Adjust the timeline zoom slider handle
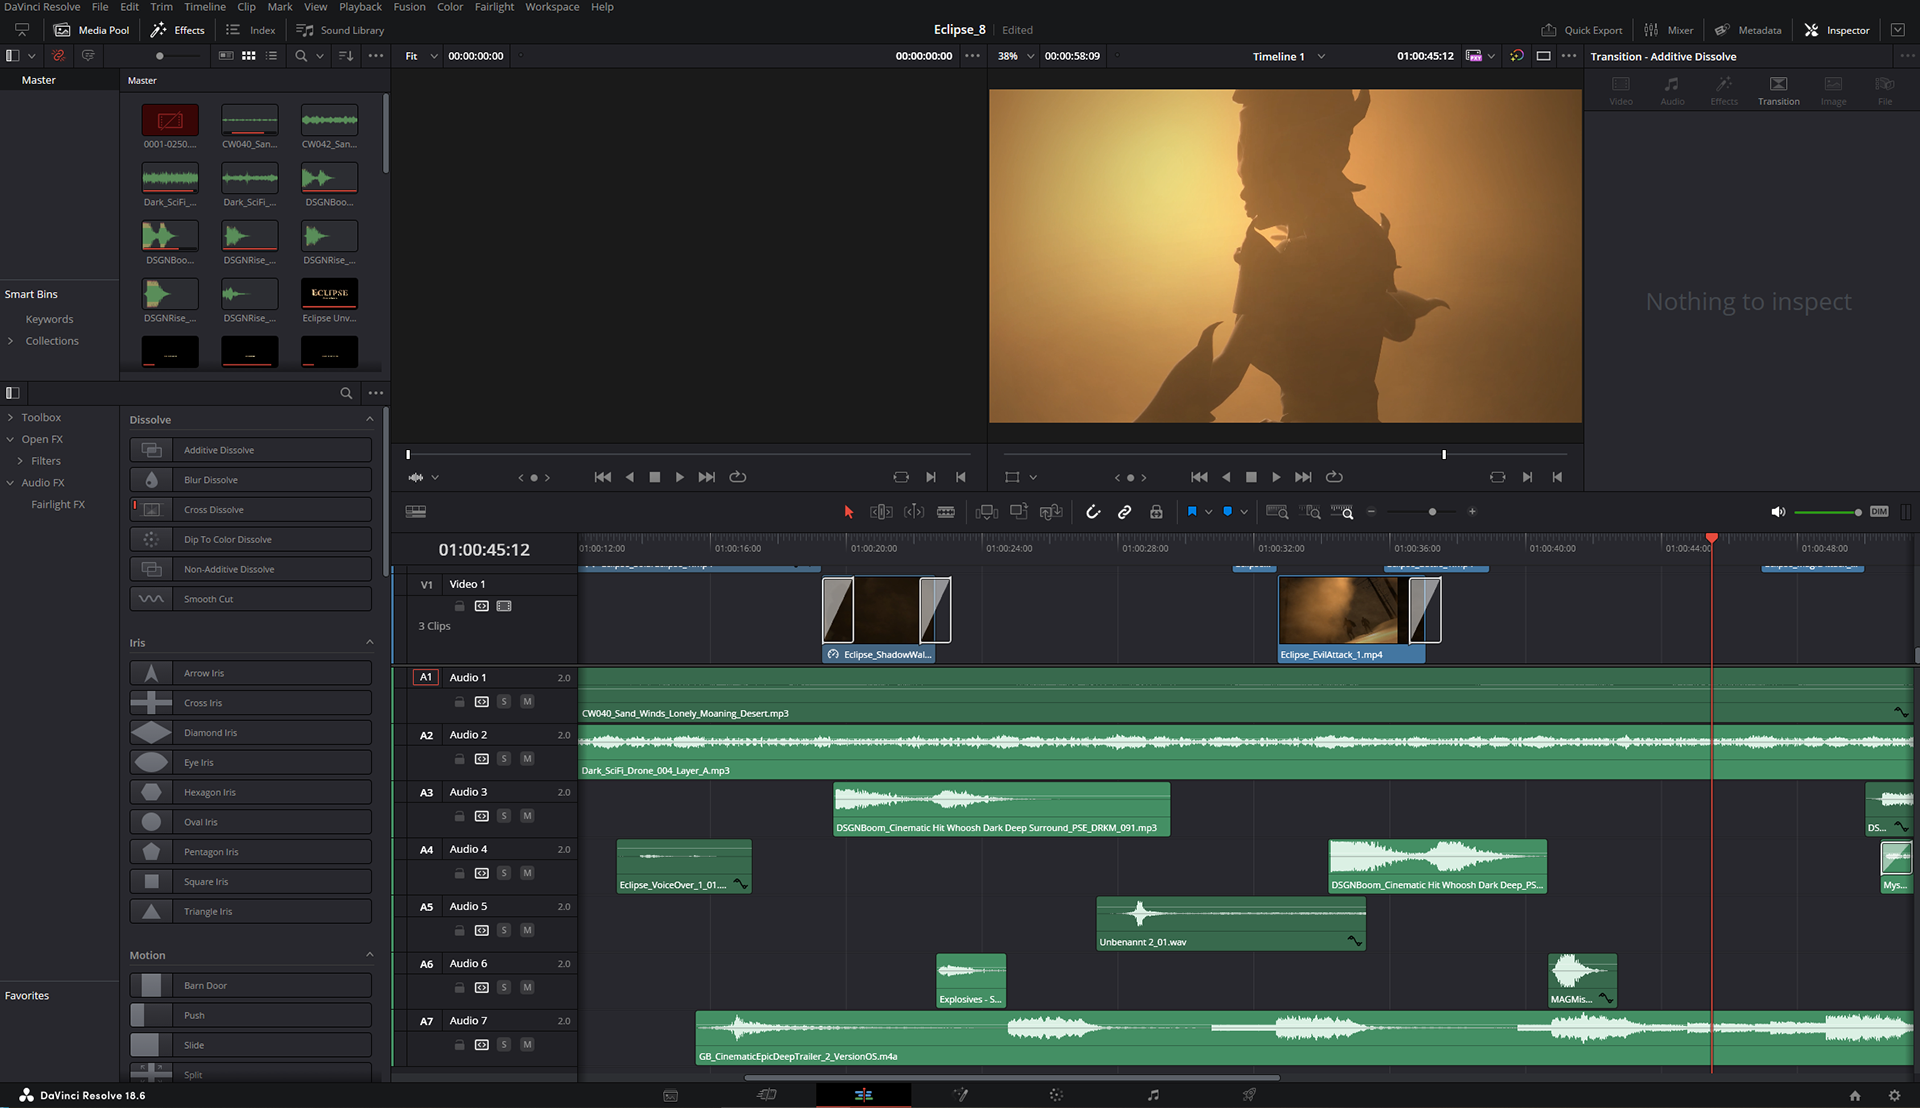 (1432, 512)
